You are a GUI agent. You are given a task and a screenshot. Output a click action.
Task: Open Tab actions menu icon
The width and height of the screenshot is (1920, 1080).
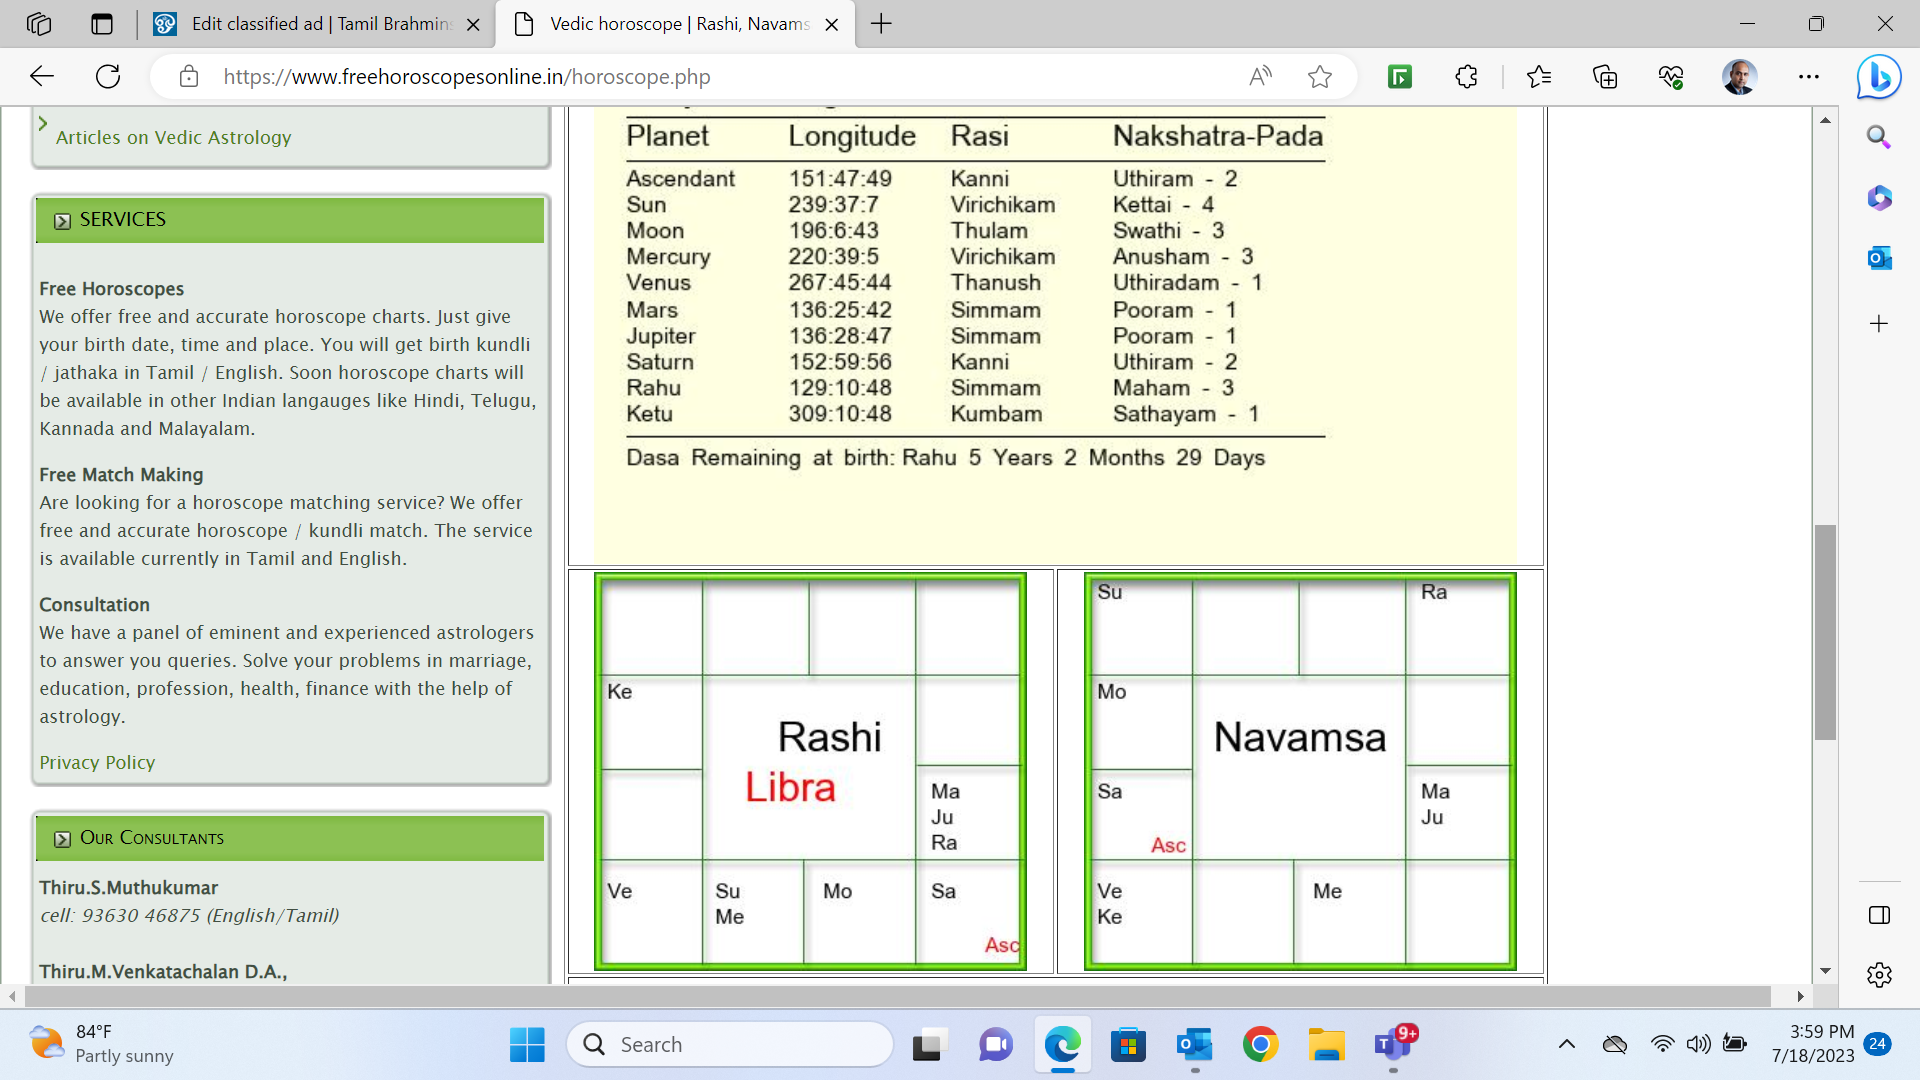tap(102, 24)
